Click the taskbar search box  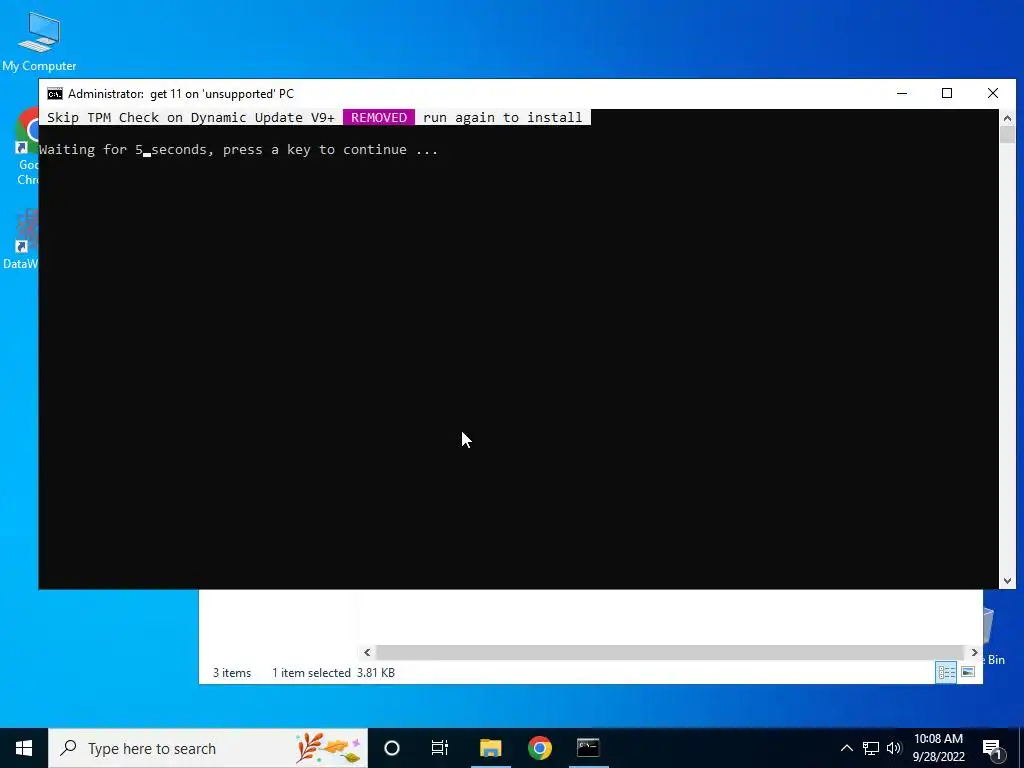(208, 748)
